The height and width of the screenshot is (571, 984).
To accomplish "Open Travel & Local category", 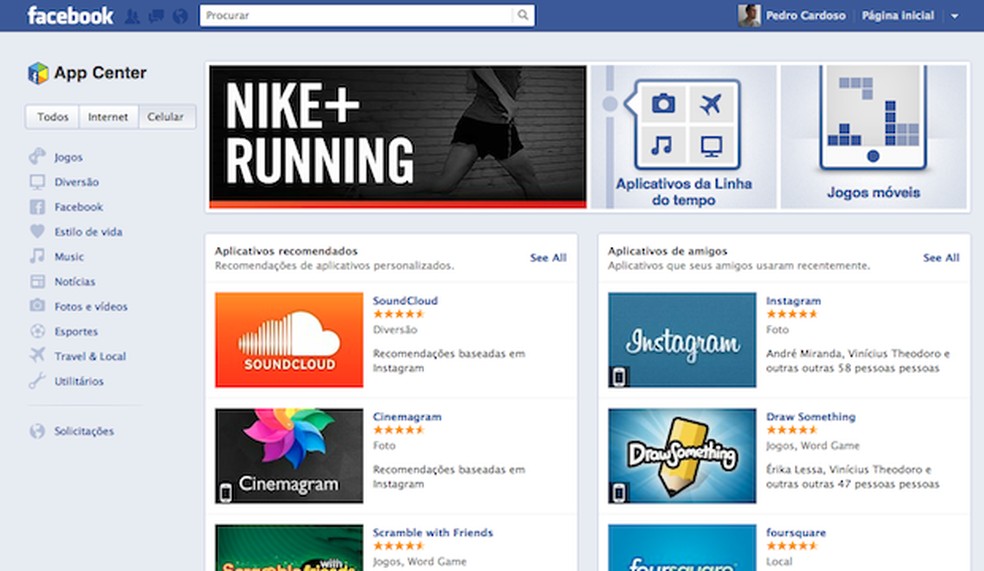I will click(90, 356).
